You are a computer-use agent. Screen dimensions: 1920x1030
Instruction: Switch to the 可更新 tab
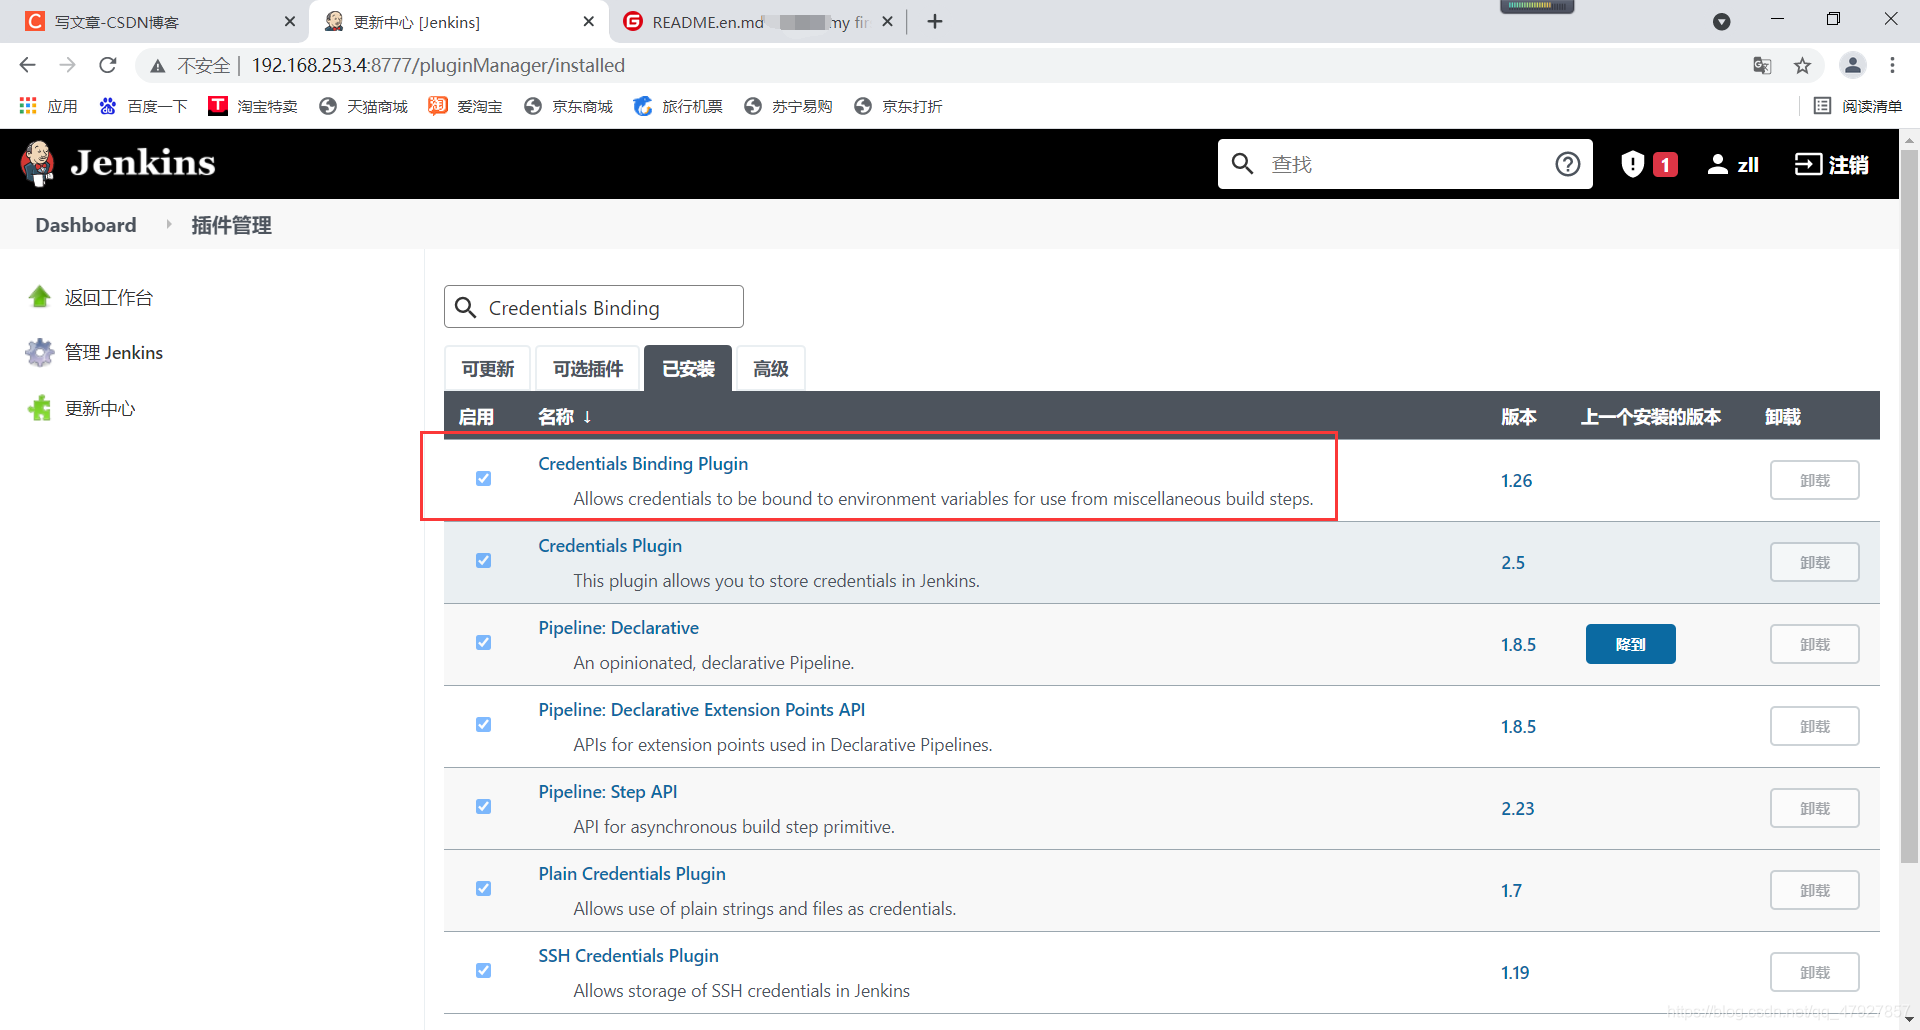[x=488, y=369]
